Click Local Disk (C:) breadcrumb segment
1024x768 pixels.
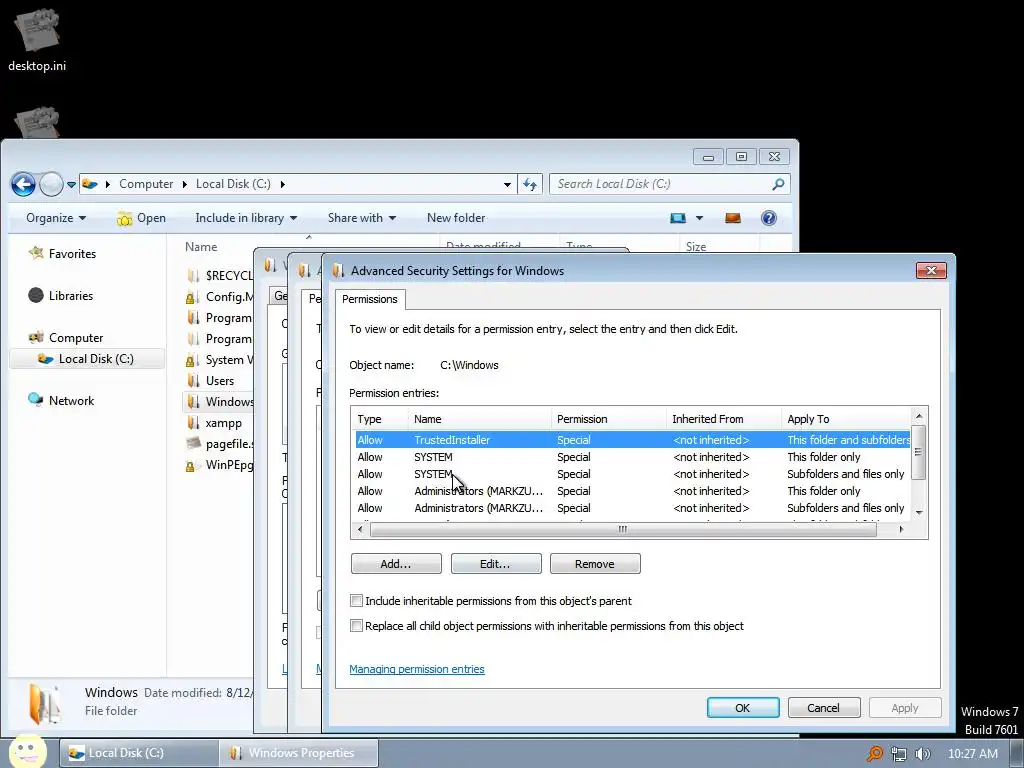(233, 184)
